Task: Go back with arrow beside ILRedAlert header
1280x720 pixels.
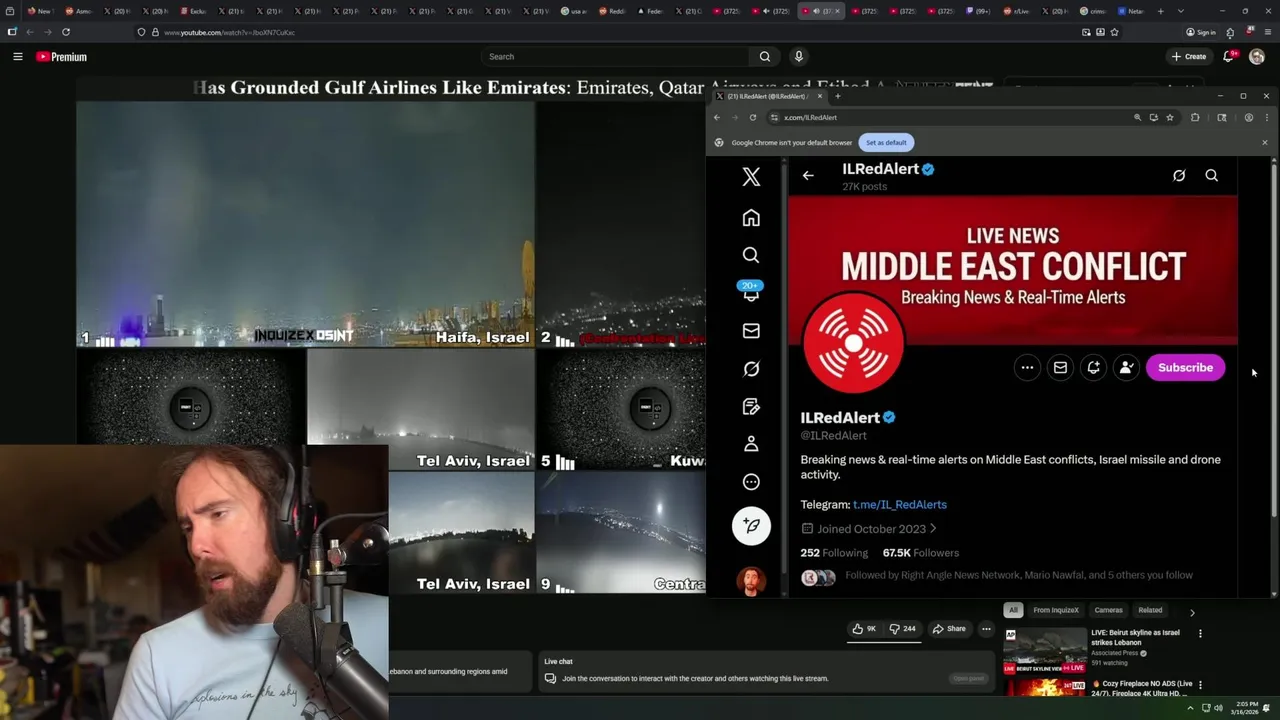Action: coord(808,176)
